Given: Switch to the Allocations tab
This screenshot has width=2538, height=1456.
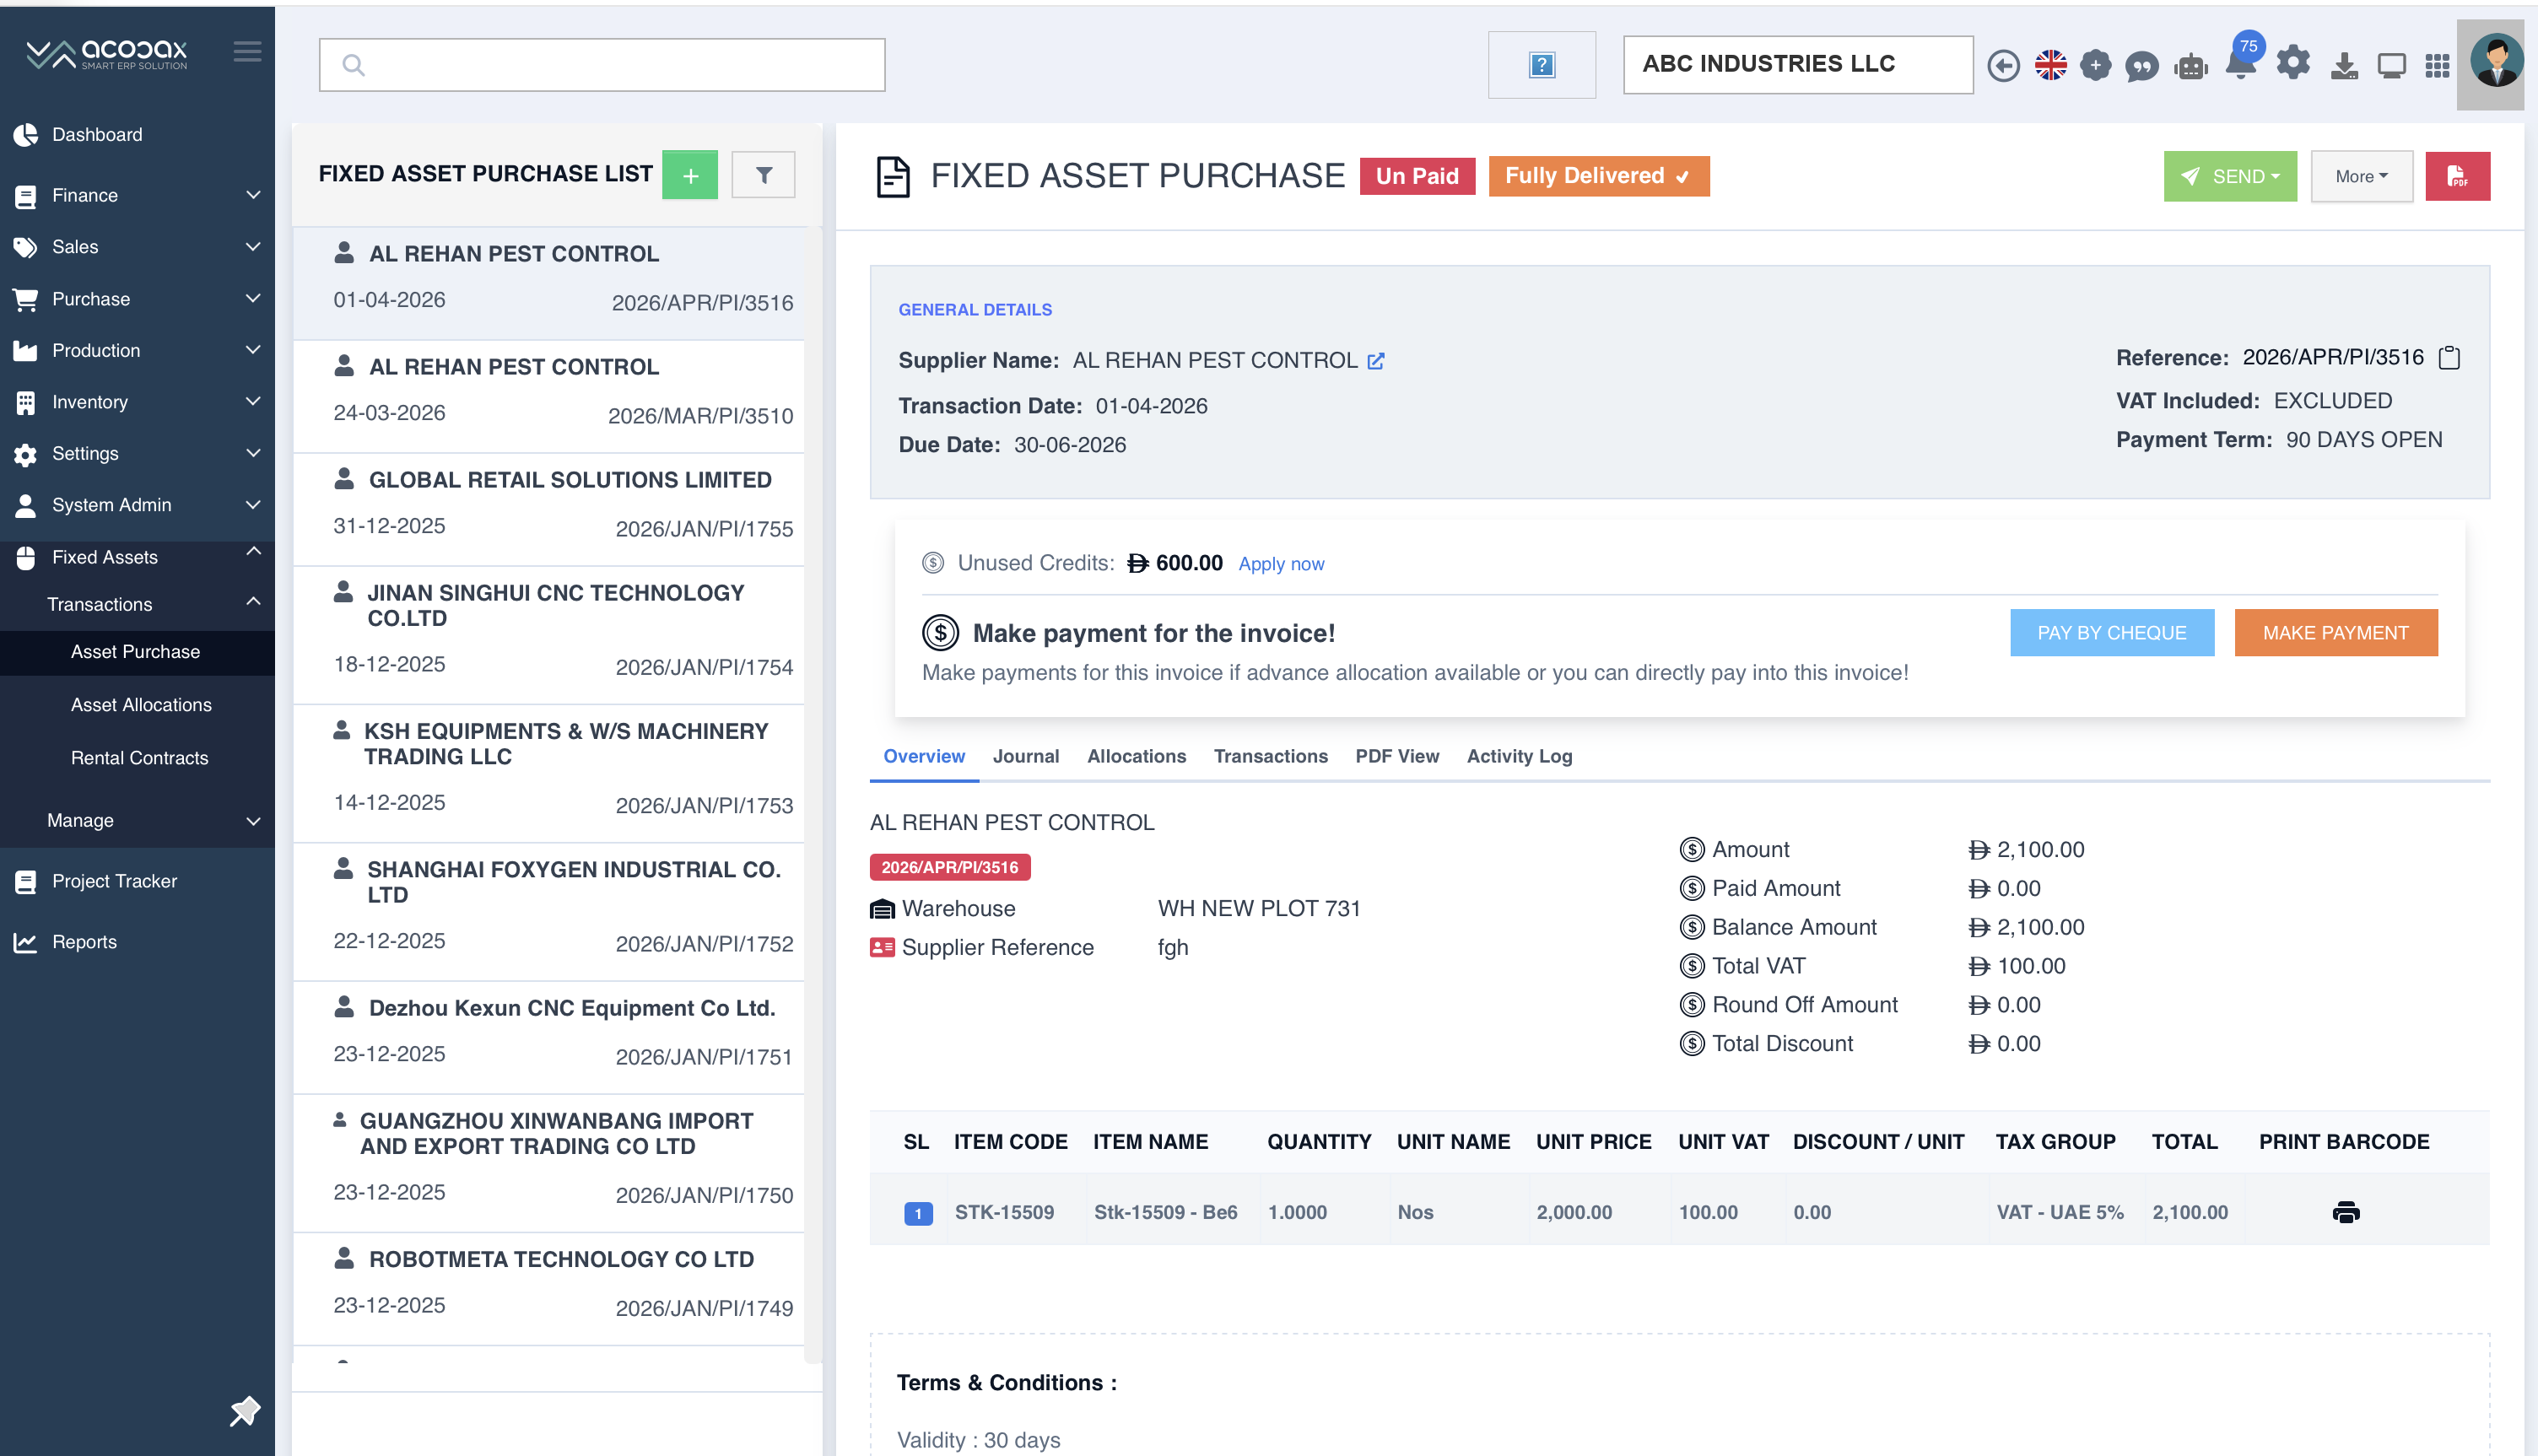Looking at the screenshot, I should click(1136, 757).
